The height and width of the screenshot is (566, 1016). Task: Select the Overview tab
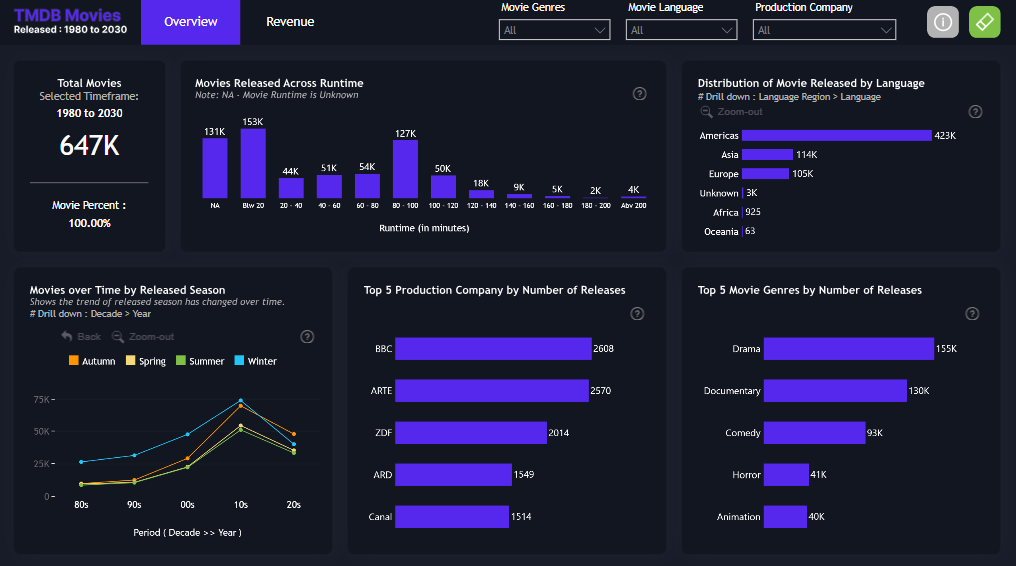[x=190, y=22]
